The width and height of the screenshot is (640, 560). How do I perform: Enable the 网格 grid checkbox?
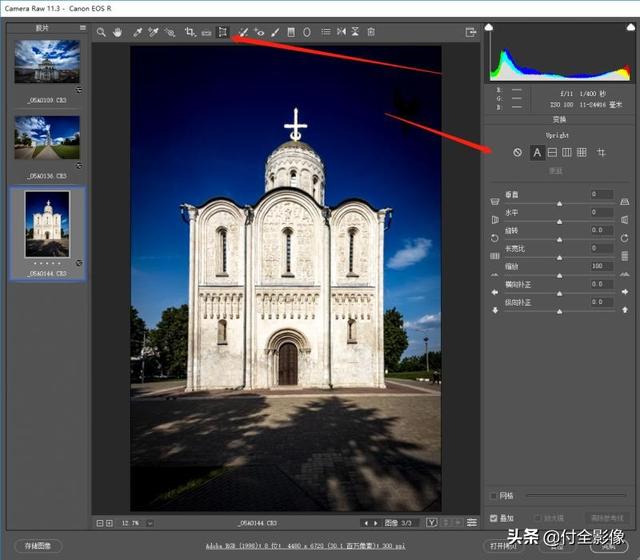tap(493, 496)
